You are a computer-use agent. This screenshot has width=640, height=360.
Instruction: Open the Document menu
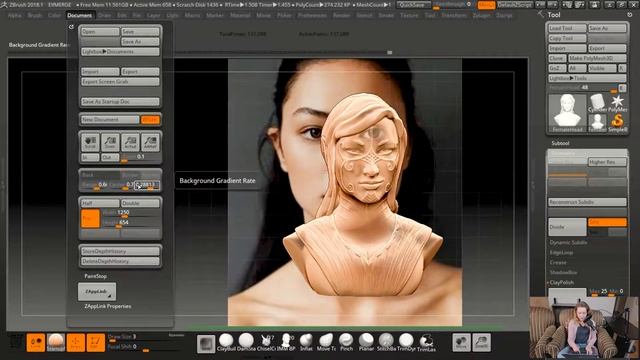(80, 15)
